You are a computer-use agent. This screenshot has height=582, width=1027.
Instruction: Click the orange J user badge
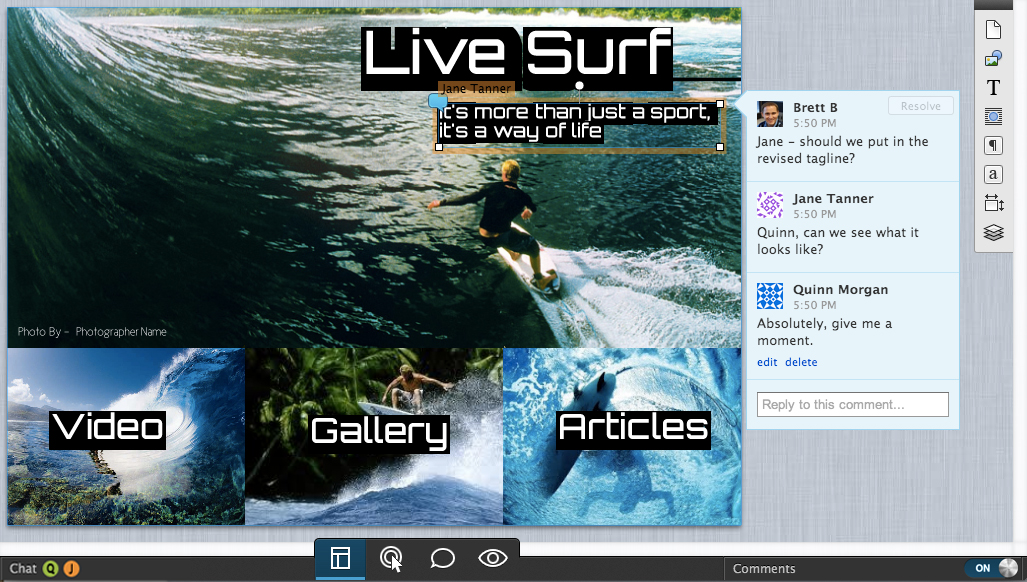pos(71,569)
